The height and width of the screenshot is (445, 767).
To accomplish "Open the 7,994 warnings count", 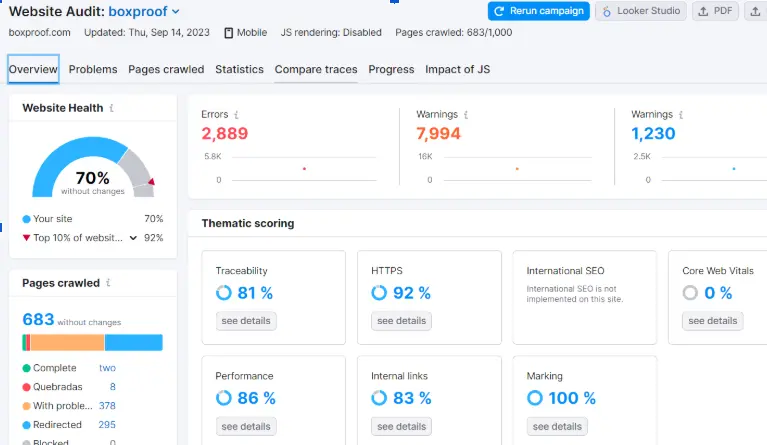I will coord(438,134).
